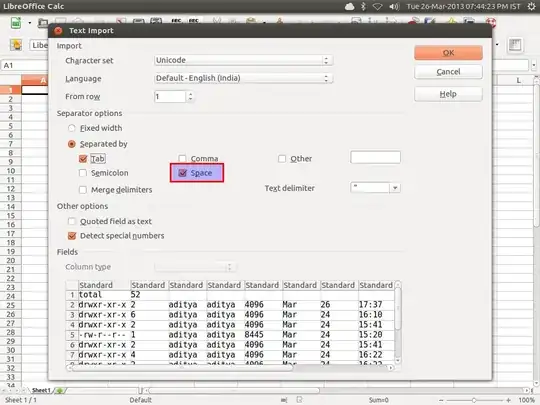Image resolution: width=540 pixels, height=405 pixels.
Task: Click '52' value in preview row 1
Action: point(135,294)
